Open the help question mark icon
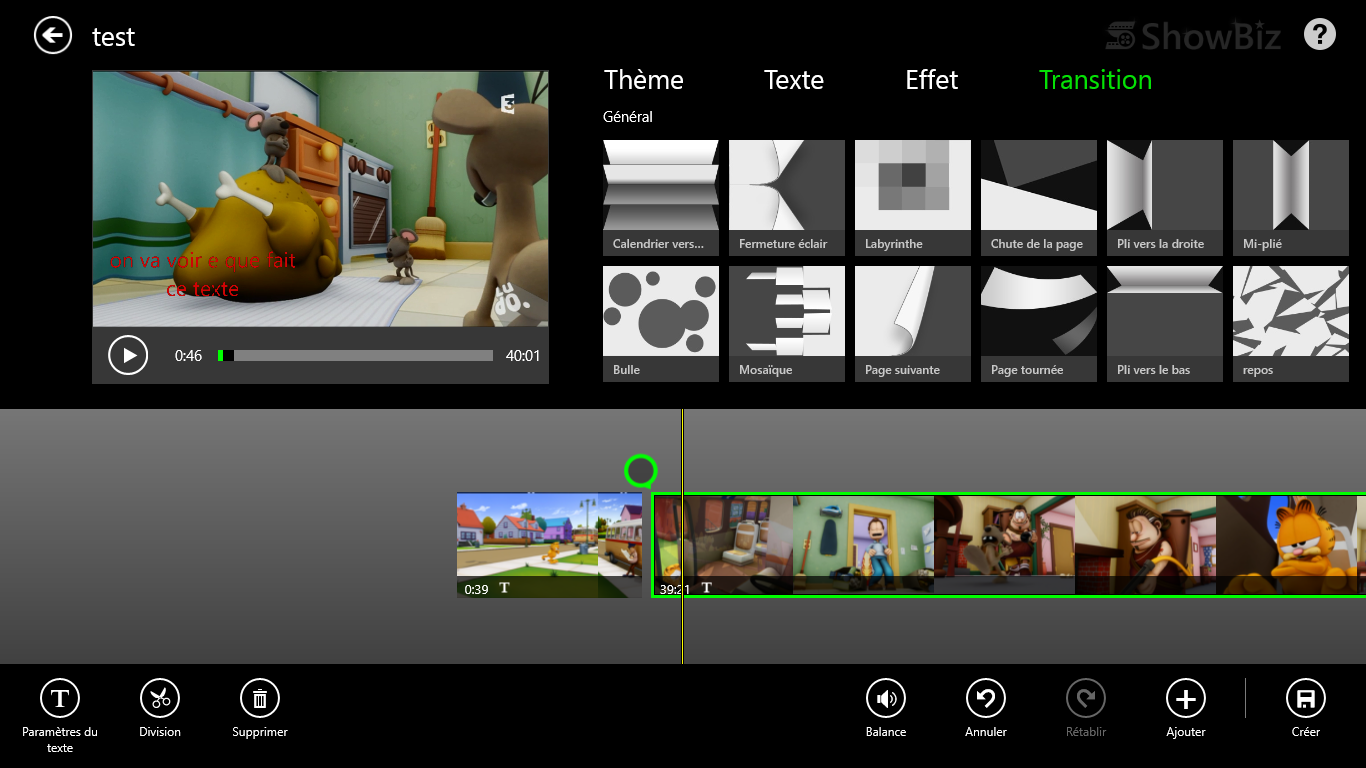Viewport: 1366px width, 768px height. [1320, 35]
